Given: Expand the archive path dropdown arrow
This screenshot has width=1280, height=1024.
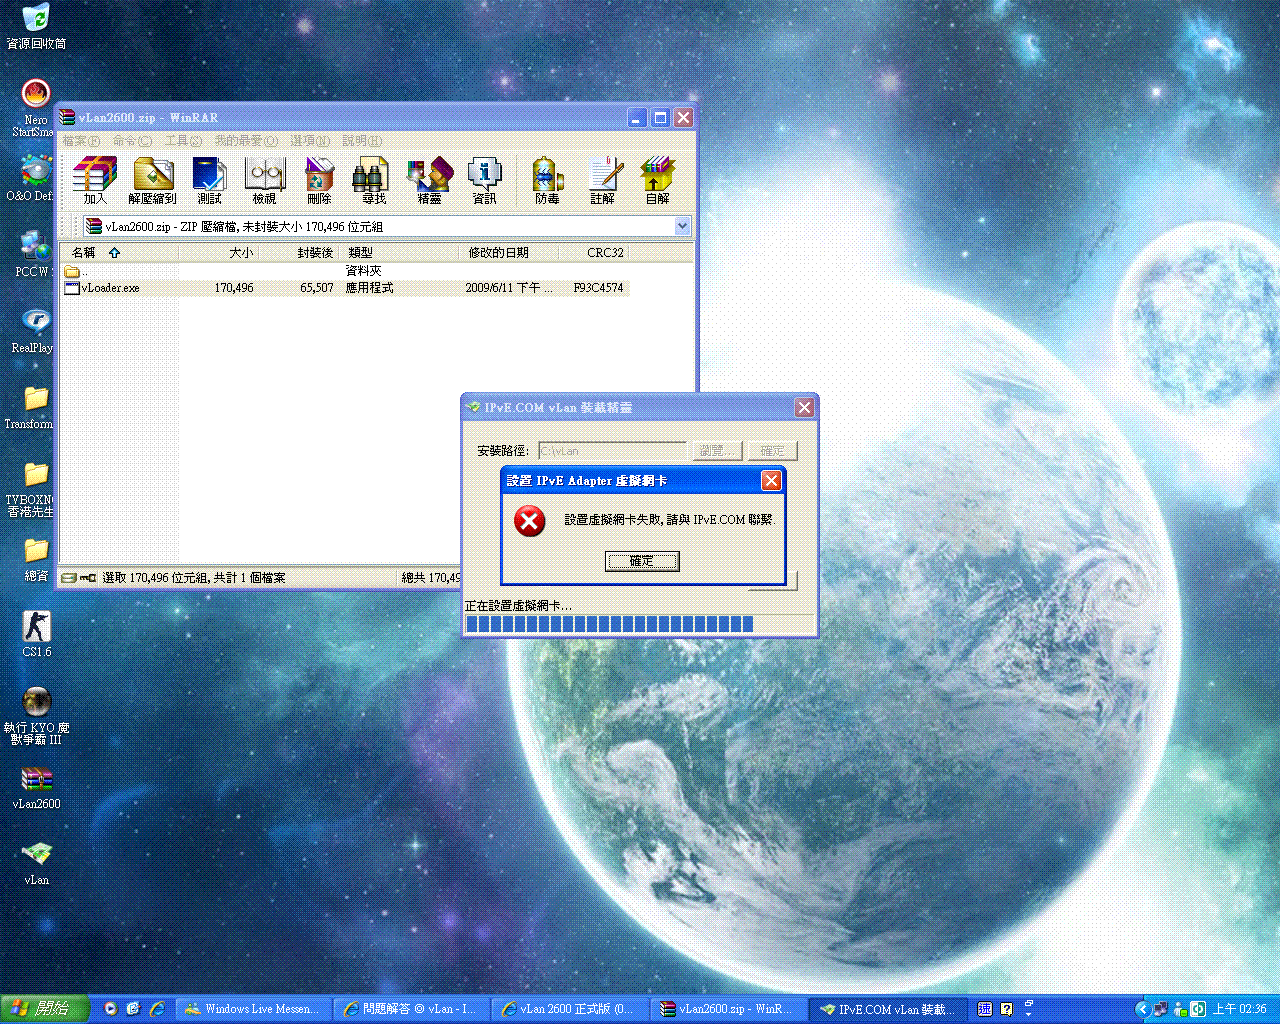Looking at the screenshot, I should [x=682, y=226].
